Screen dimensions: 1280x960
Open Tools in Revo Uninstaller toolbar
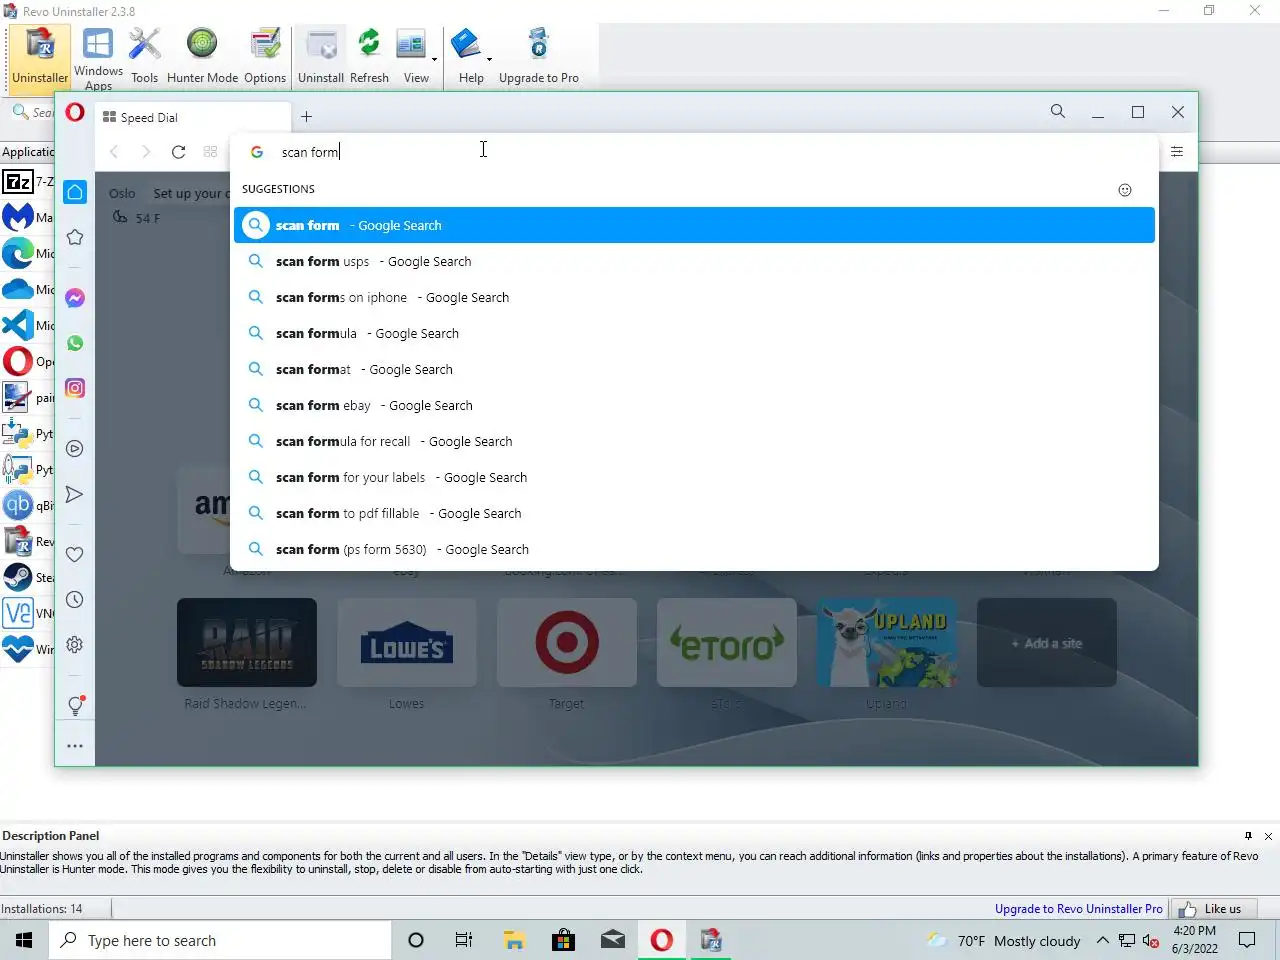pyautogui.click(x=144, y=57)
